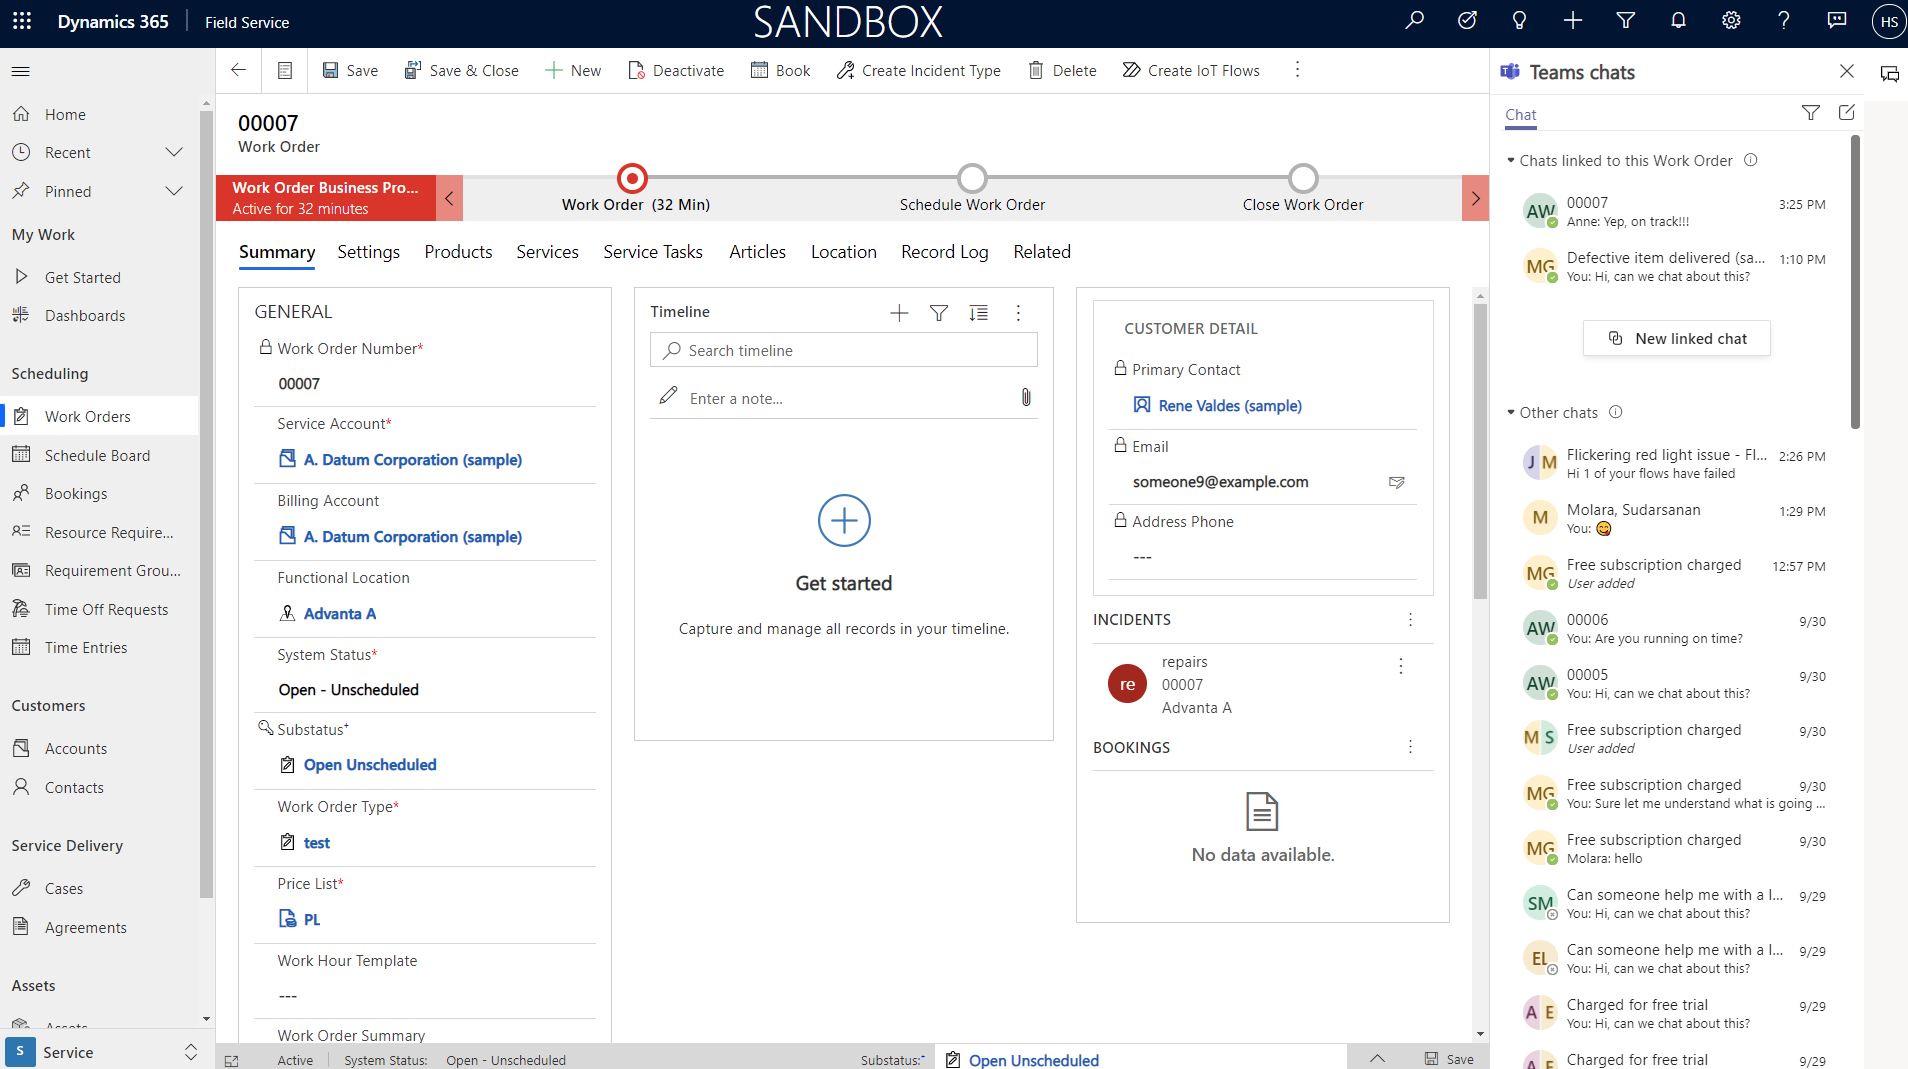
Task: Click the Create Incident Type icon
Action: pyautogui.click(x=843, y=70)
